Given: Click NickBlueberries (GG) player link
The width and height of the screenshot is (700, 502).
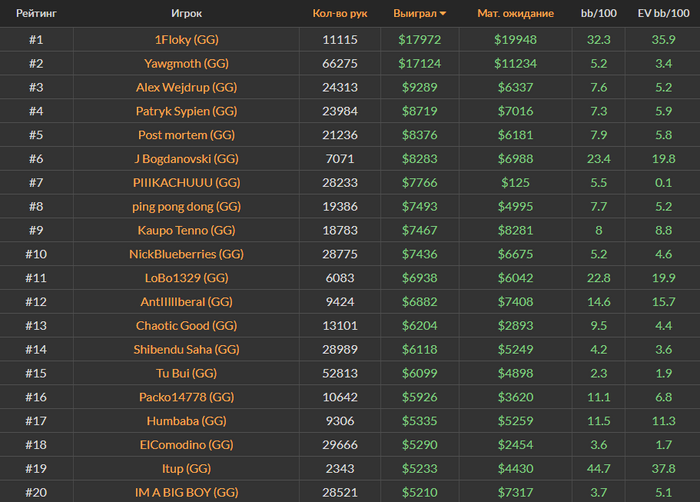Looking at the screenshot, I should pyautogui.click(x=187, y=254).
